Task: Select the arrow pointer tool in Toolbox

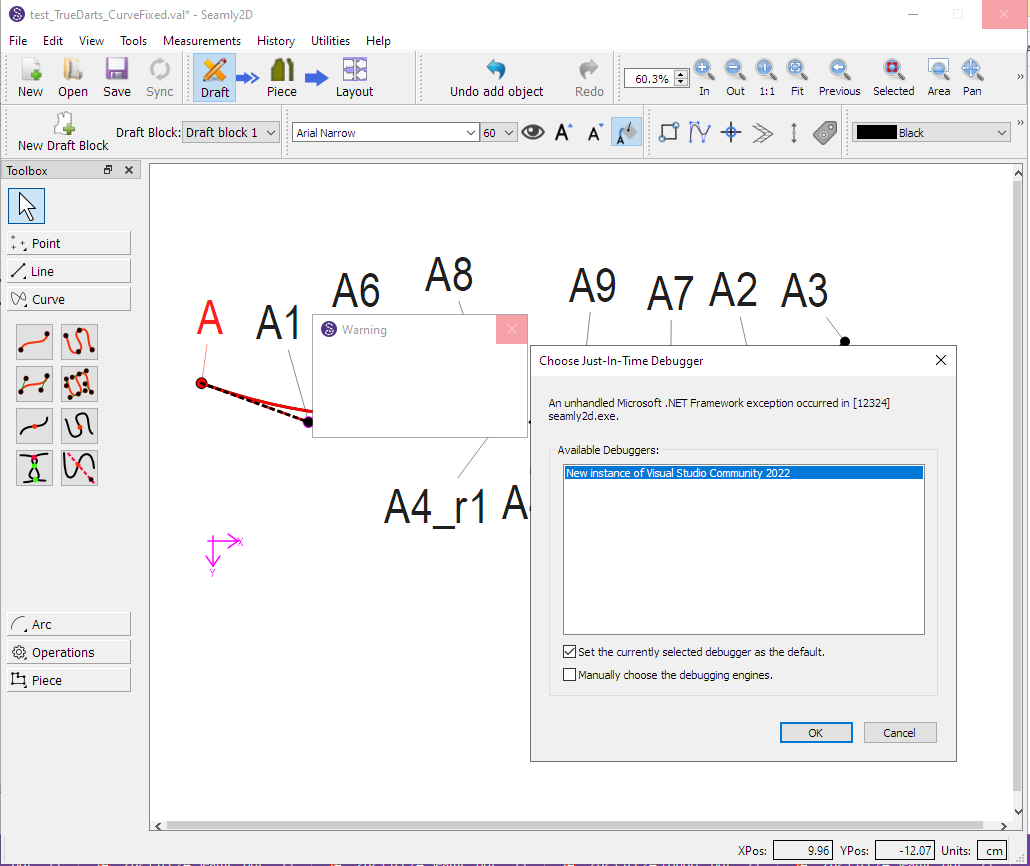Action: click(x=26, y=206)
